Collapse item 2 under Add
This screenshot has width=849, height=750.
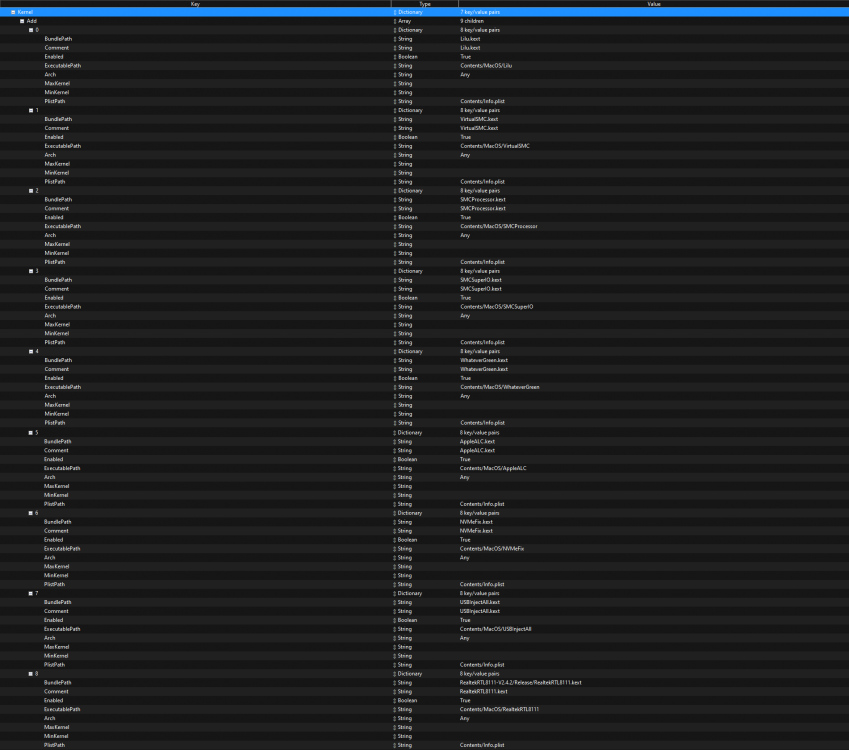[x=31, y=191]
